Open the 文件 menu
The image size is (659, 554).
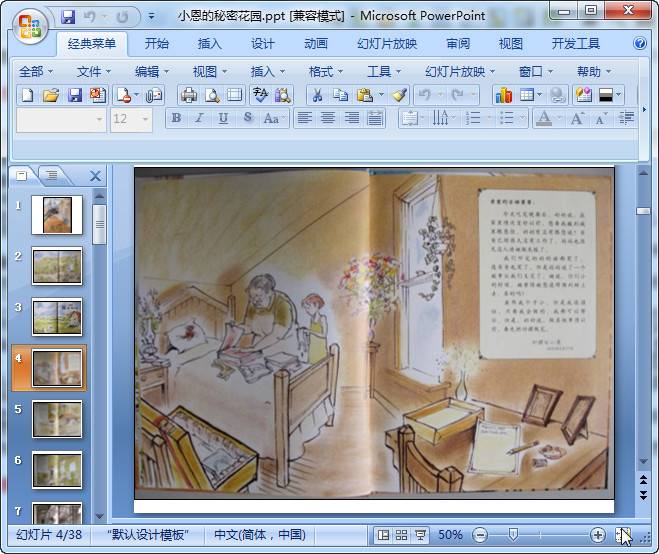point(94,71)
